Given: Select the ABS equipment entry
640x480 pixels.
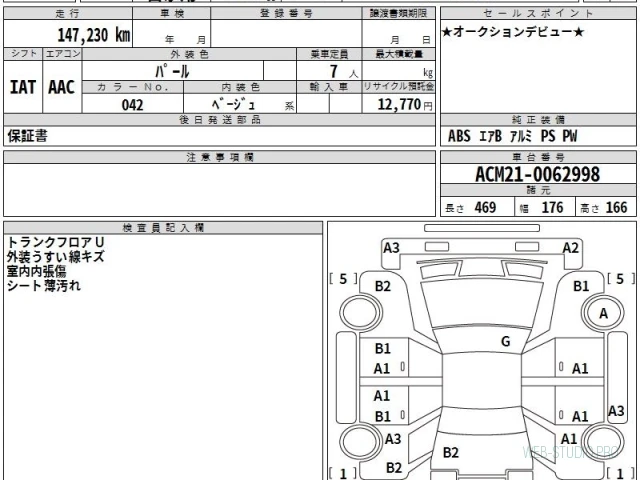Looking at the screenshot, I should [459, 136].
